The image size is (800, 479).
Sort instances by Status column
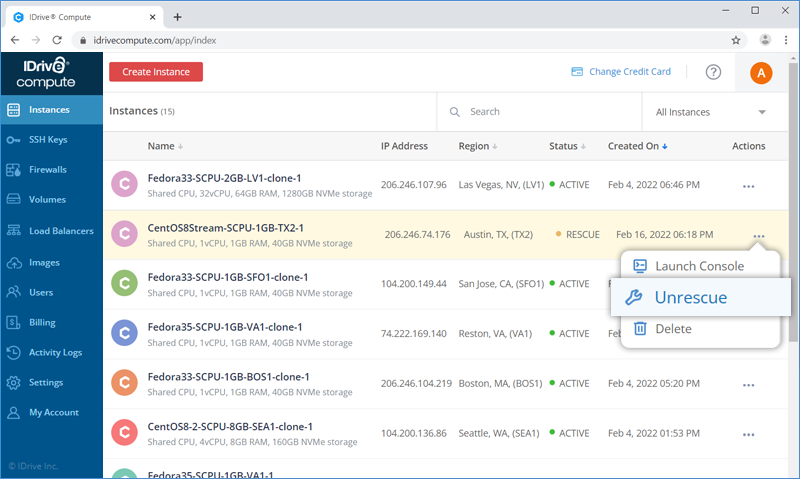pyautogui.click(x=567, y=146)
